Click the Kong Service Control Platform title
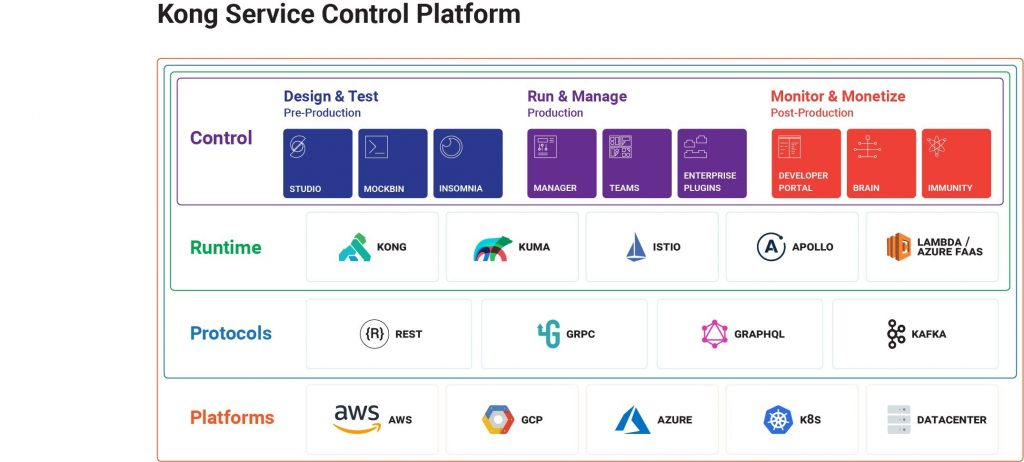Viewport: 1024px width, 462px height. [x=339, y=14]
